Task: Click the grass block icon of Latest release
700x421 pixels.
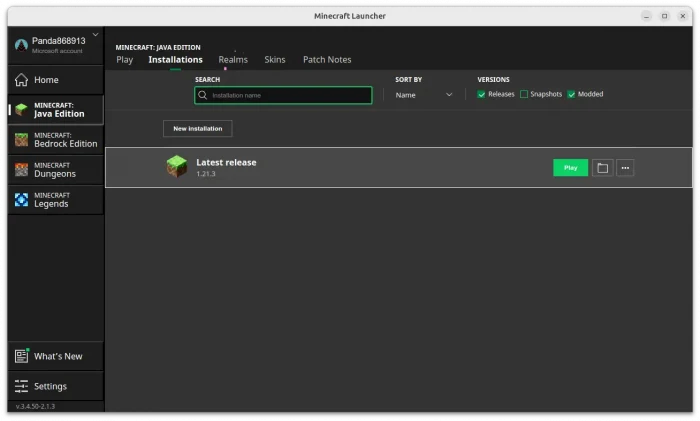Action: (177, 167)
